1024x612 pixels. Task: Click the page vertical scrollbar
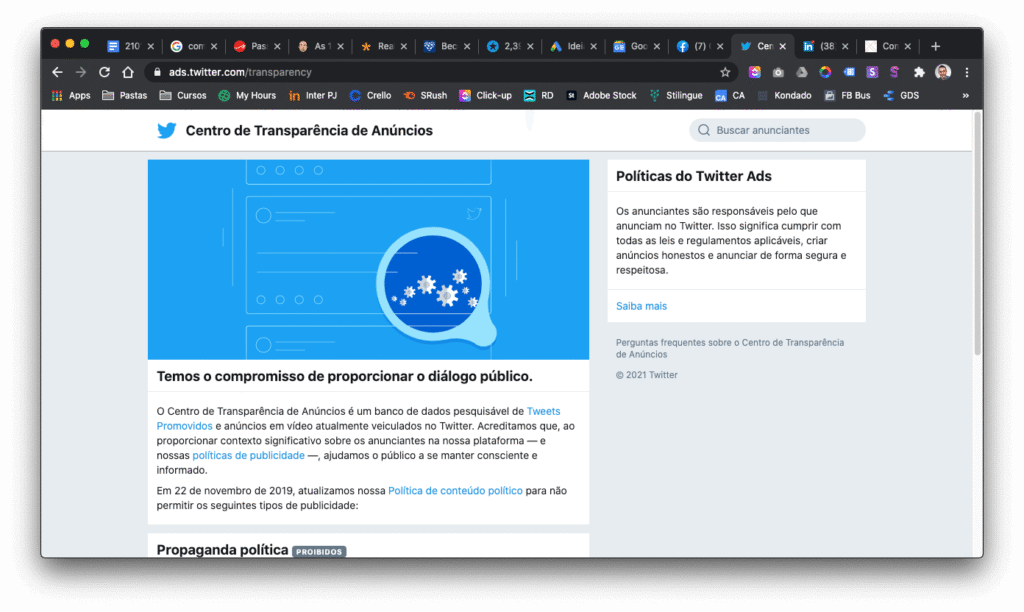(978, 235)
